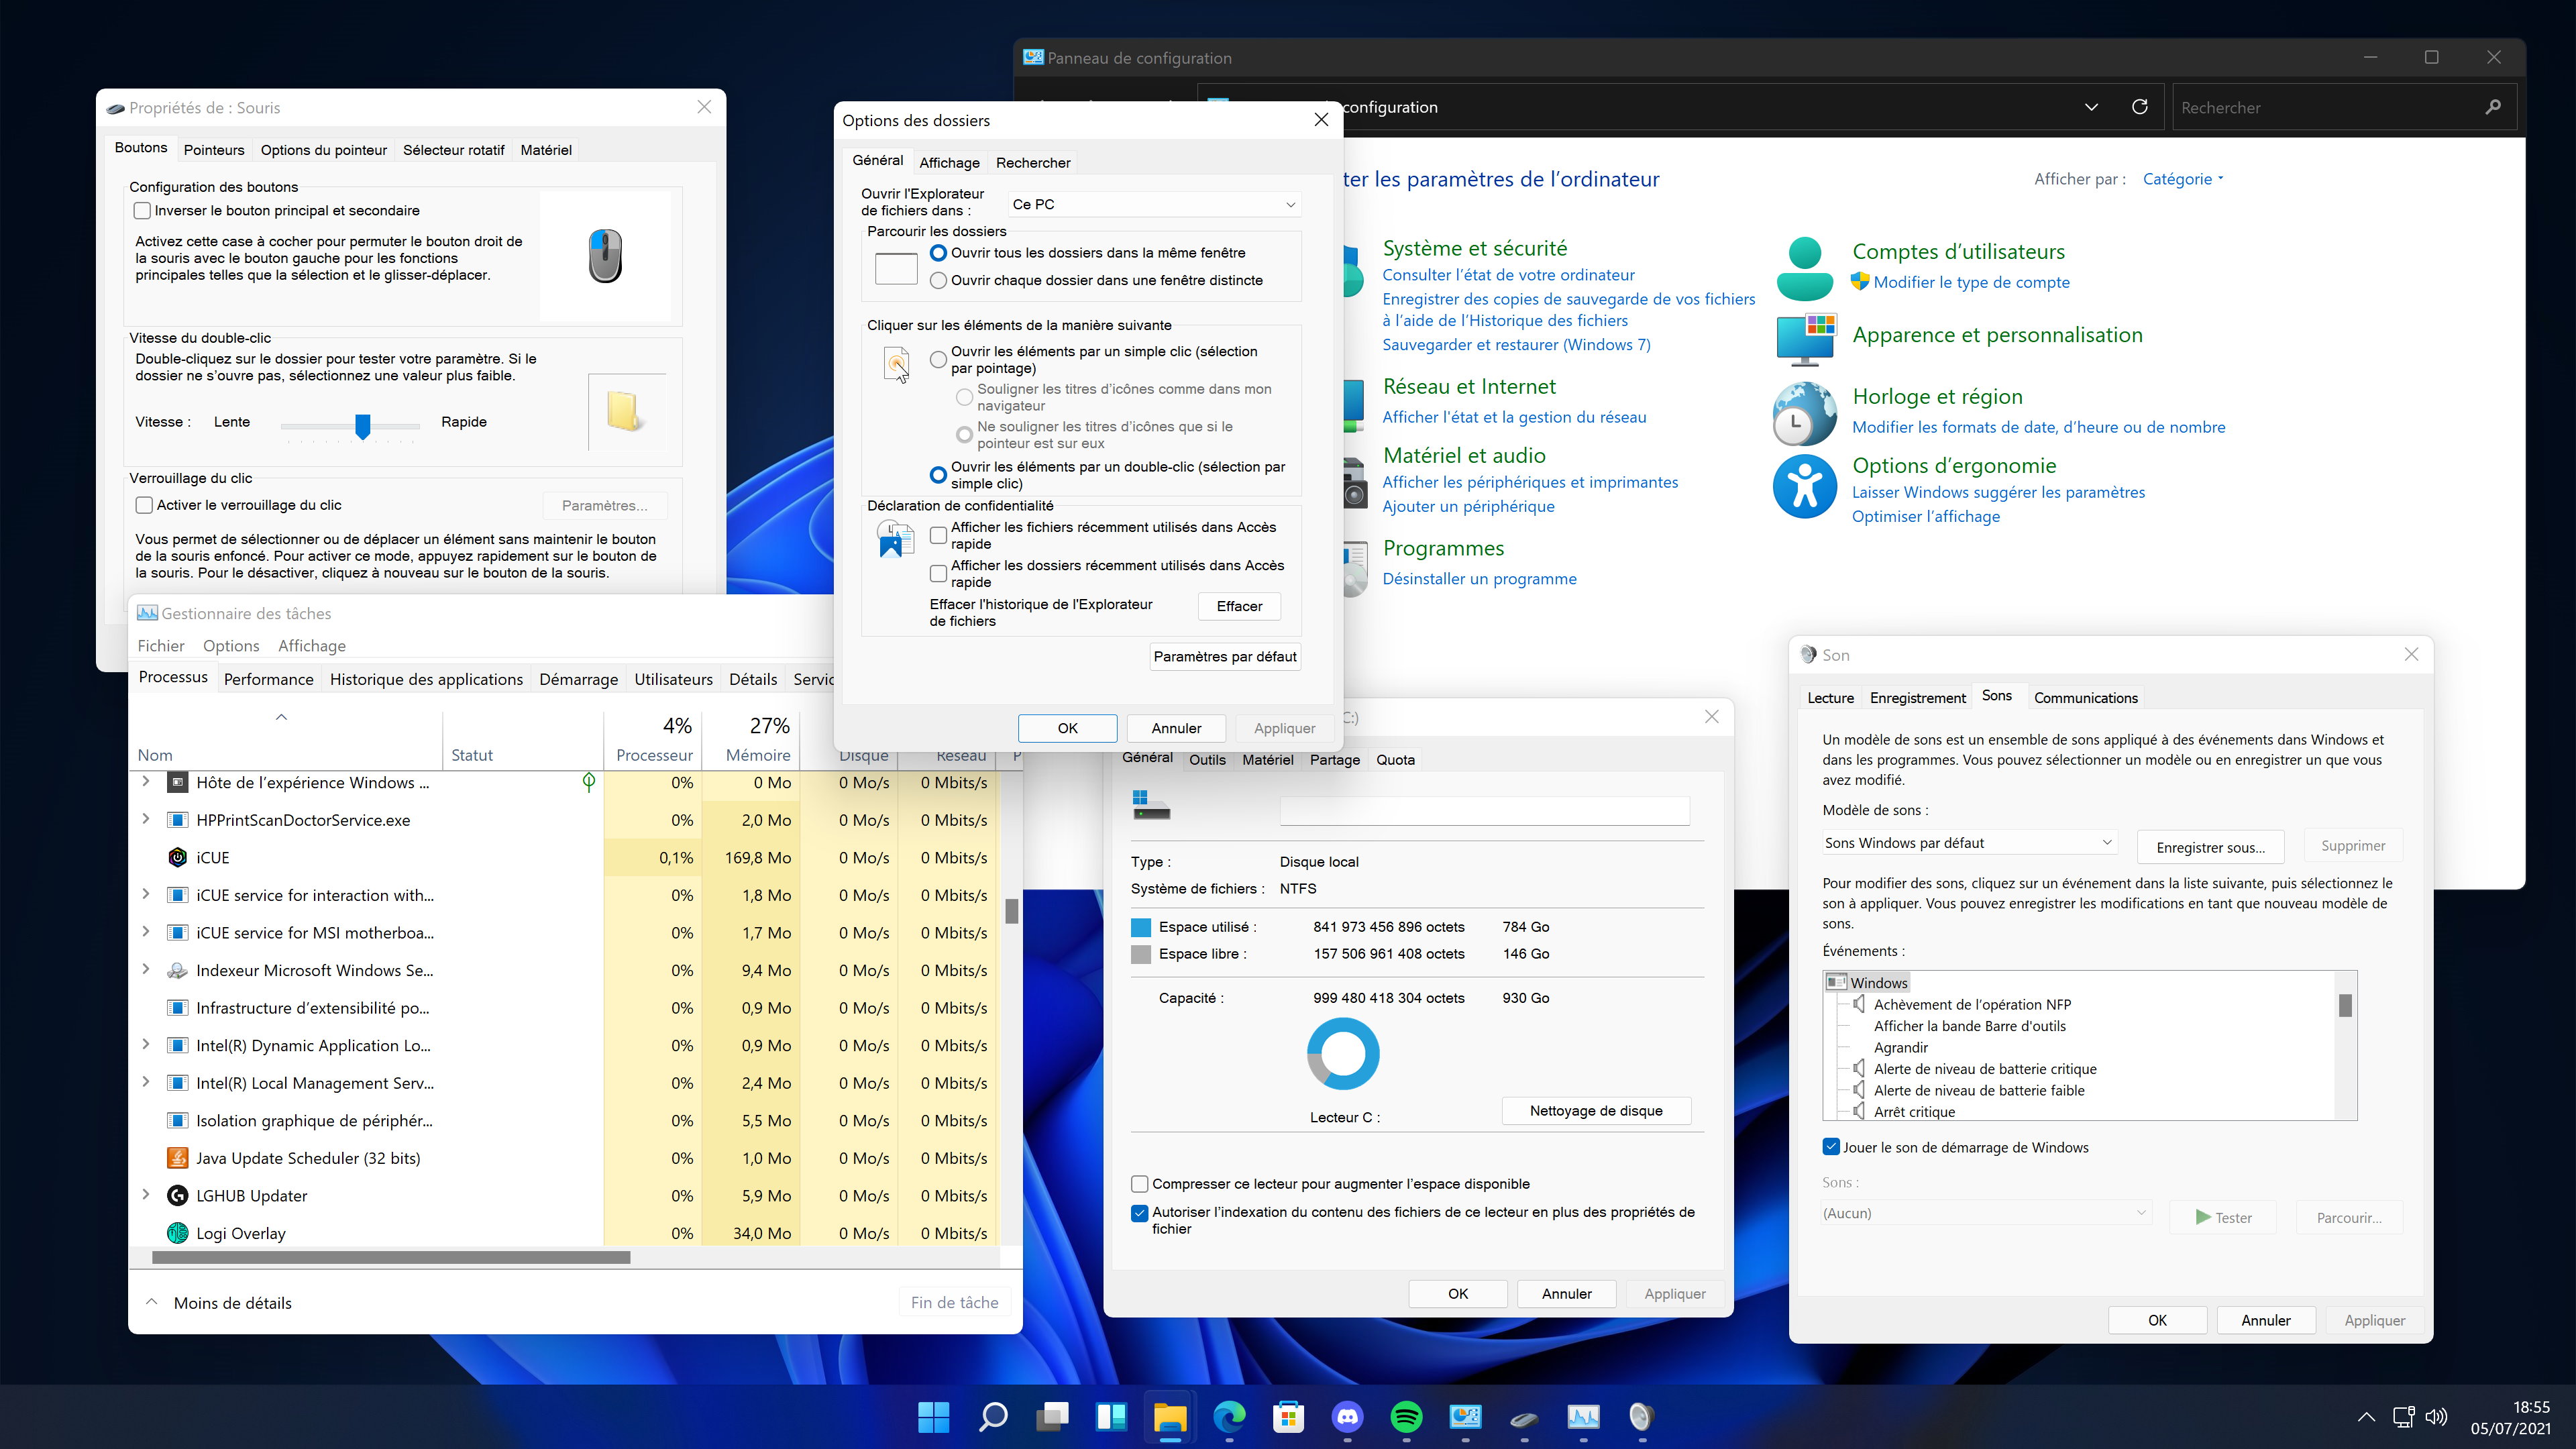This screenshot has height=1449, width=2576.
Task: Expand the LGHUB Updater process row
Action: pos(146,1195)
